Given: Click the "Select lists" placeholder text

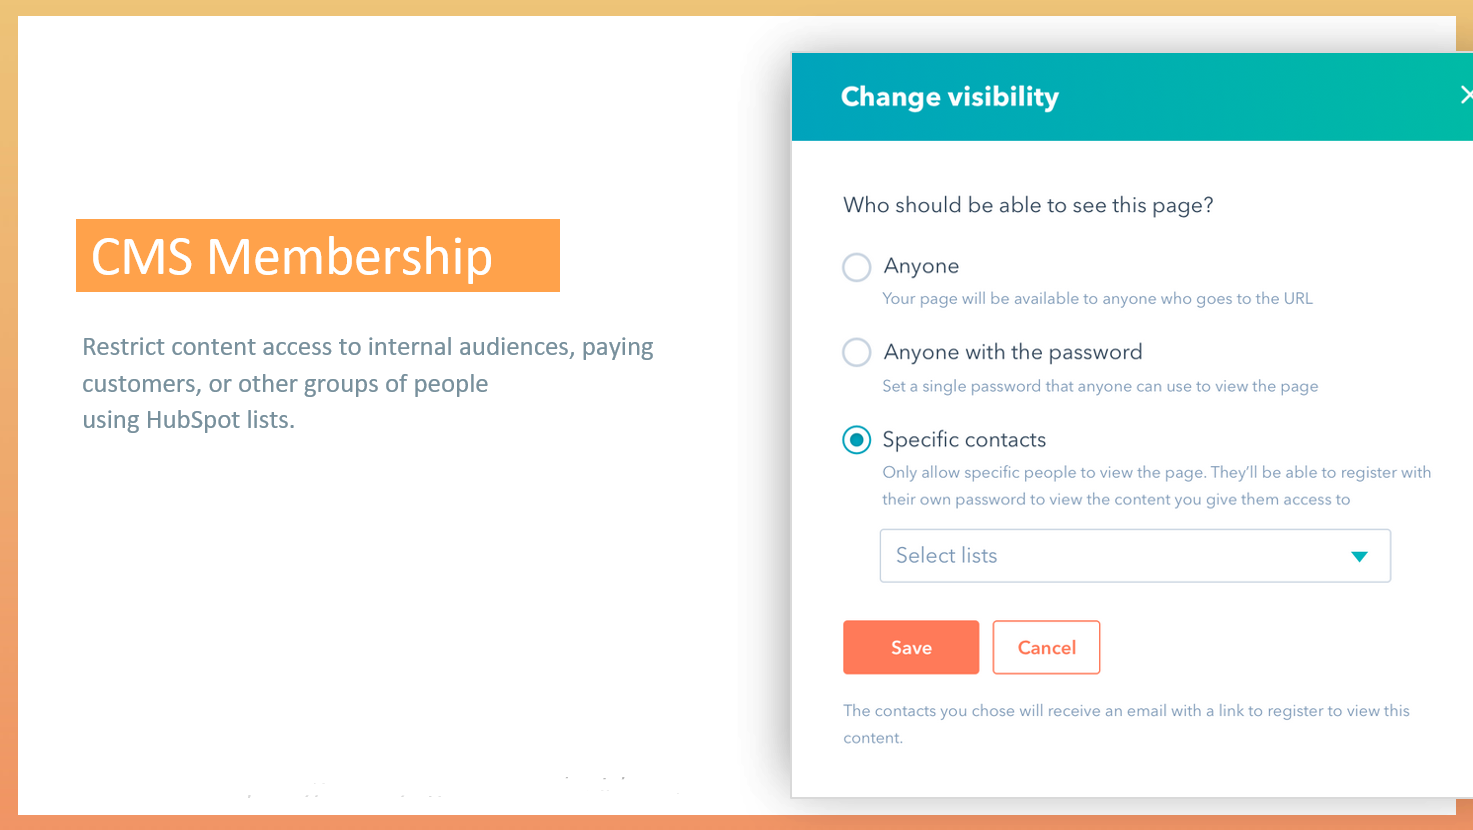Looking at the screenshot, I should [x=946, y=556].
